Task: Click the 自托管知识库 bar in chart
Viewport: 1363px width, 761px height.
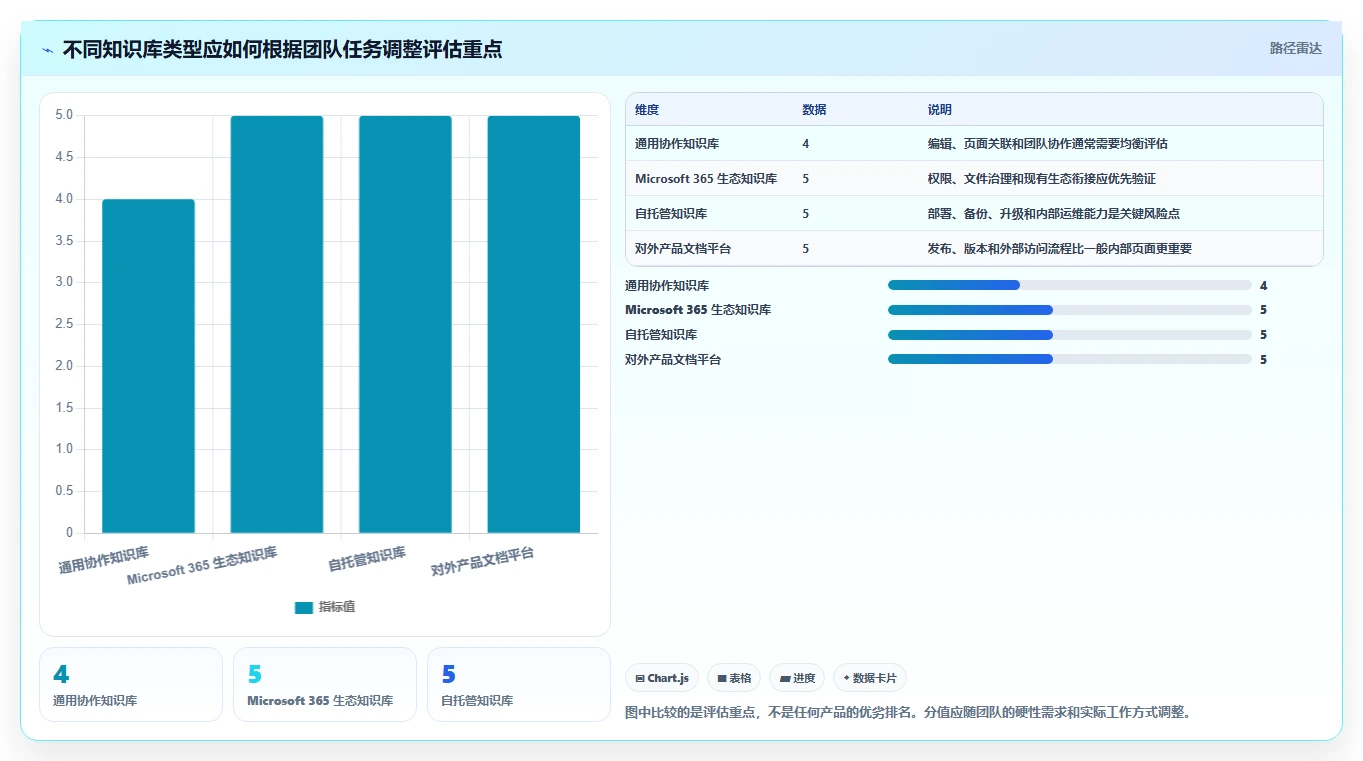Action: pyautogui.click(x=405, y=324)
